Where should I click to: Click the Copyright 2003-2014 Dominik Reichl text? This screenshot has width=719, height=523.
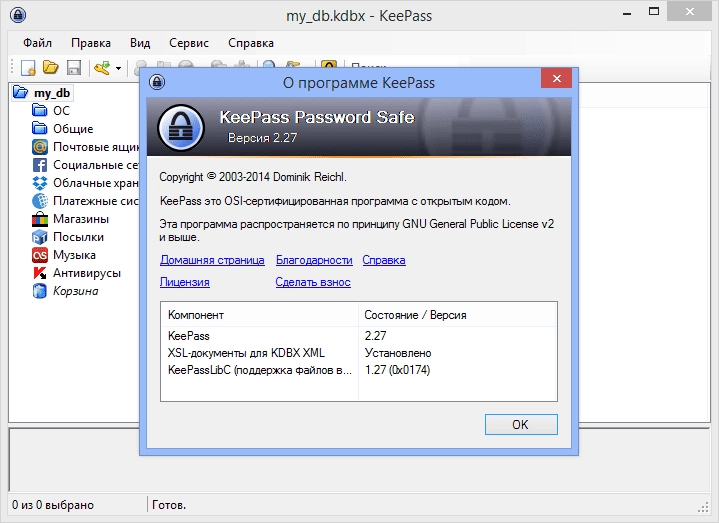pos(253,177)
